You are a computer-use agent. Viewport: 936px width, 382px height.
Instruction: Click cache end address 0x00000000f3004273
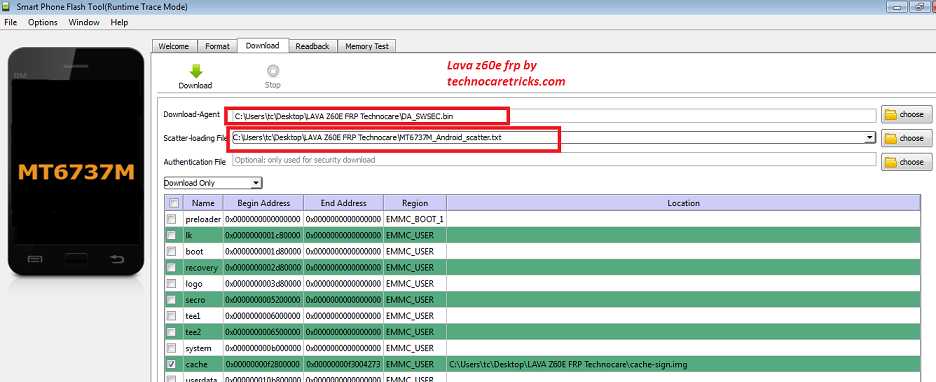(343, 364)
